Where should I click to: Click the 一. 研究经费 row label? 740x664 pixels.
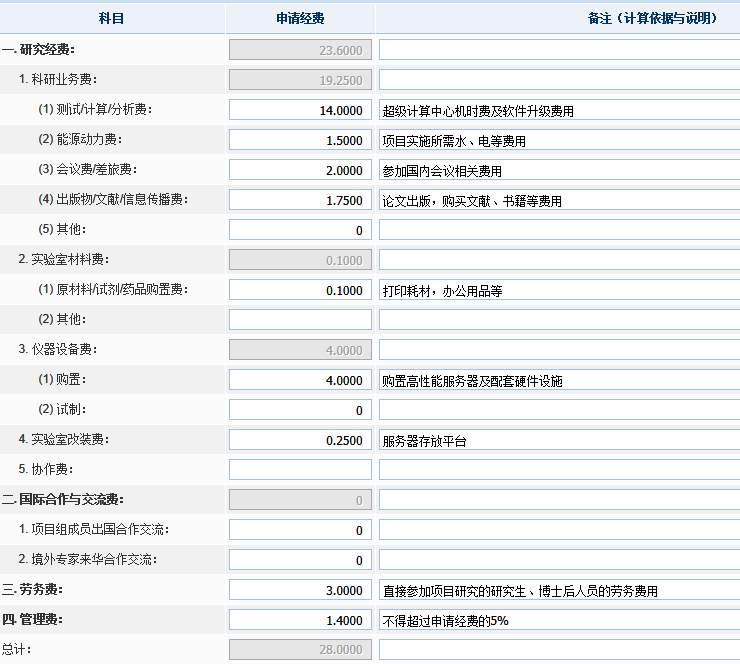38,50
